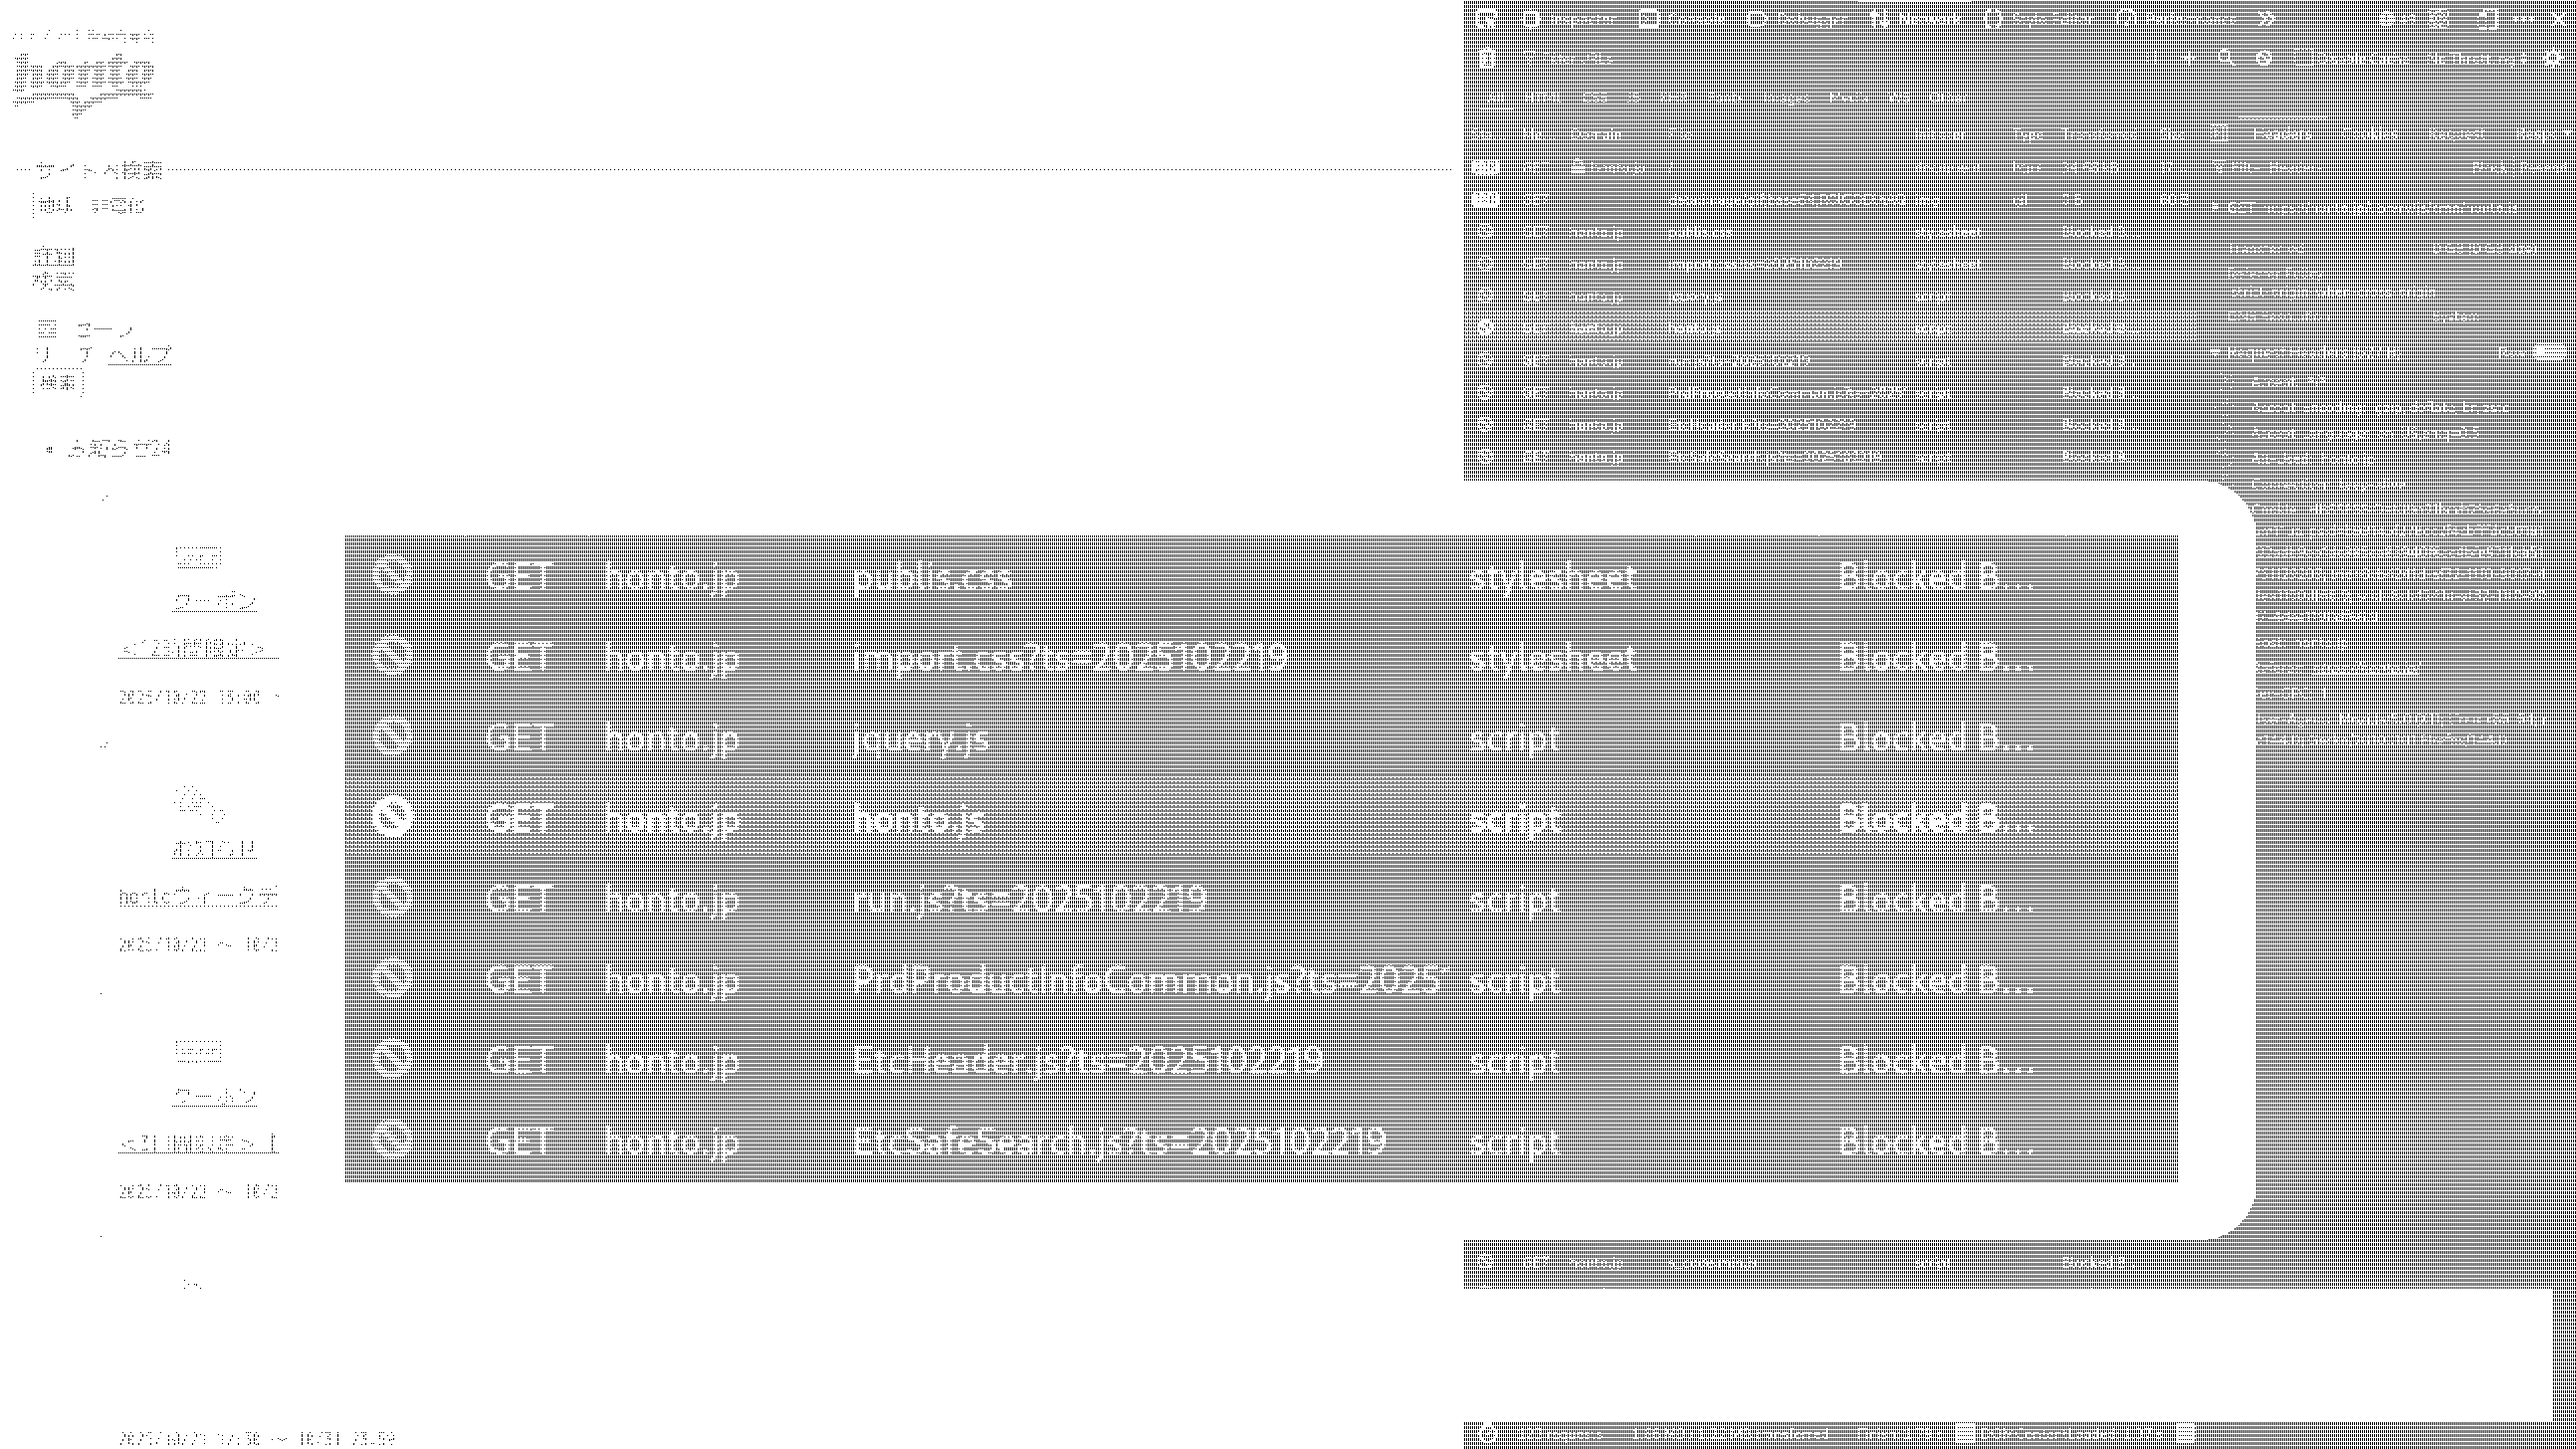This screenshot has height=1449, width=2576.
Task: Open the request blocking icon
Action: [2263, 58]
